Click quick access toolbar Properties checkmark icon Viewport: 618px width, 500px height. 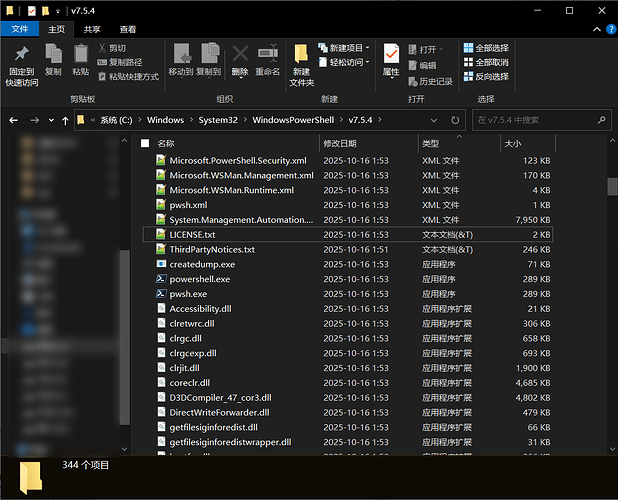pos(32,11)
